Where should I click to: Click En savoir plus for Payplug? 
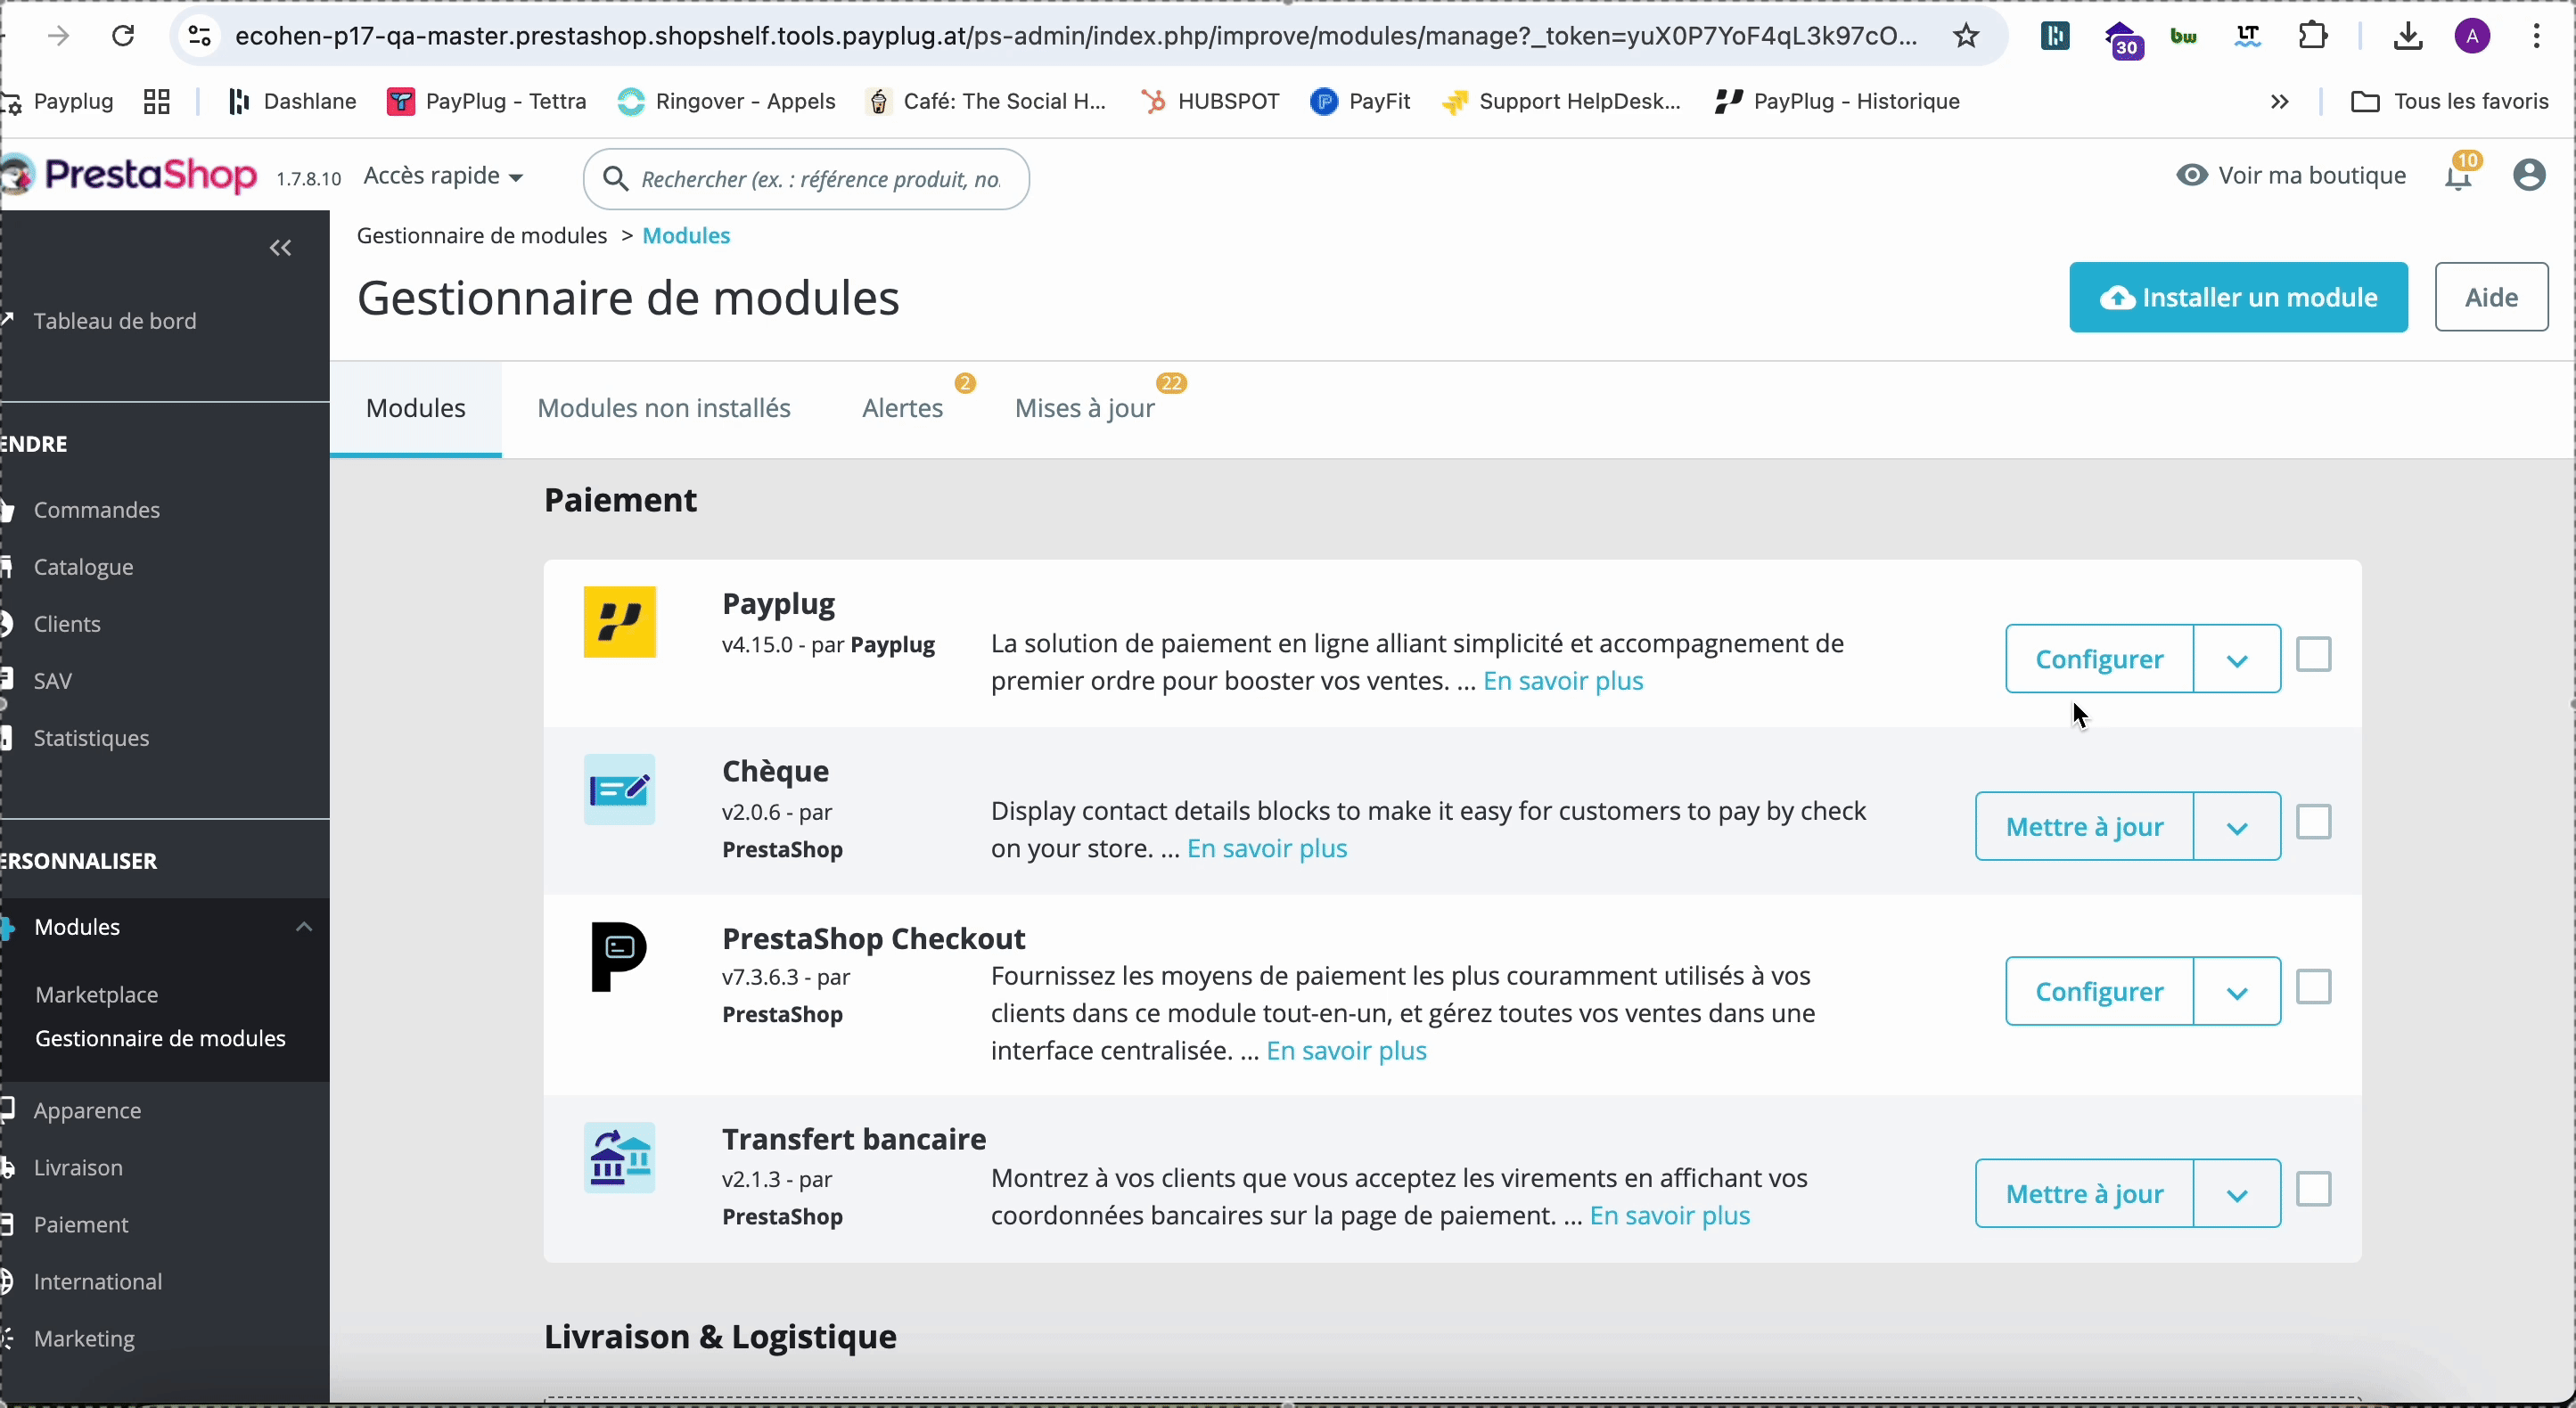click(1563, 682)
